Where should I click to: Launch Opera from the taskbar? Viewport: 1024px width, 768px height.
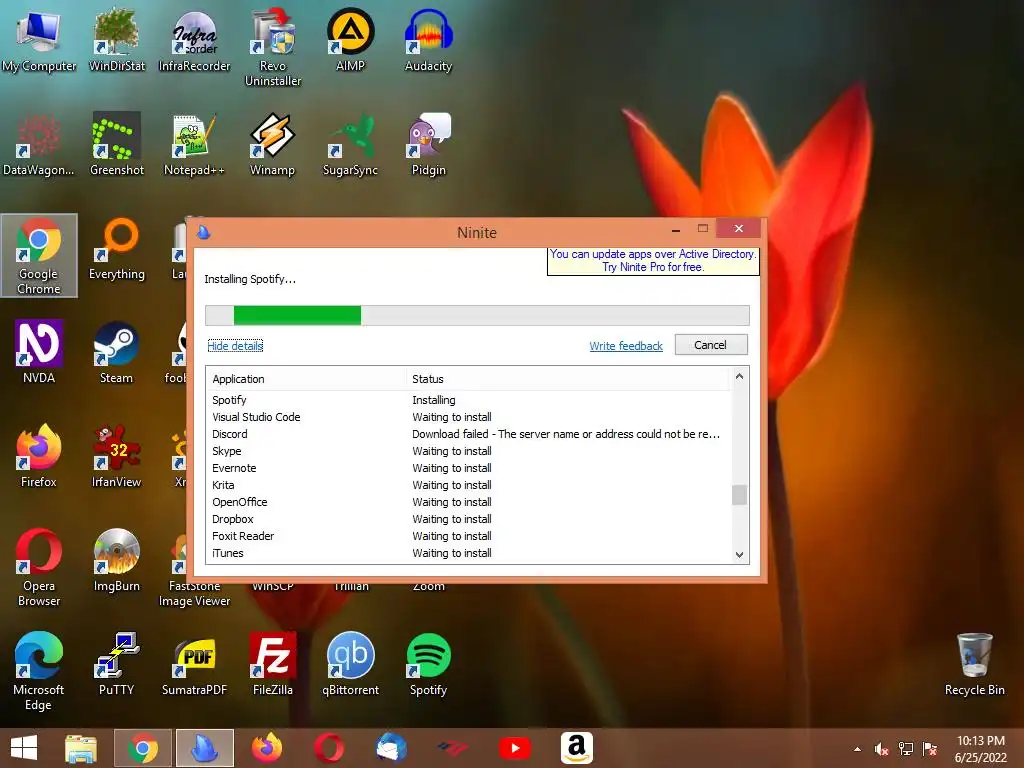click(x=329, y=748)
